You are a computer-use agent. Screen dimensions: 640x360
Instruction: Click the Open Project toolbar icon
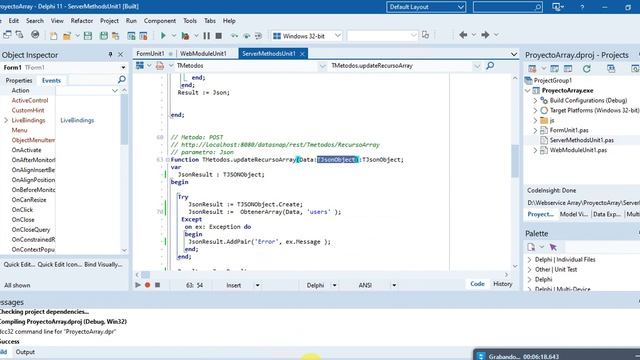tap(116, 36)
